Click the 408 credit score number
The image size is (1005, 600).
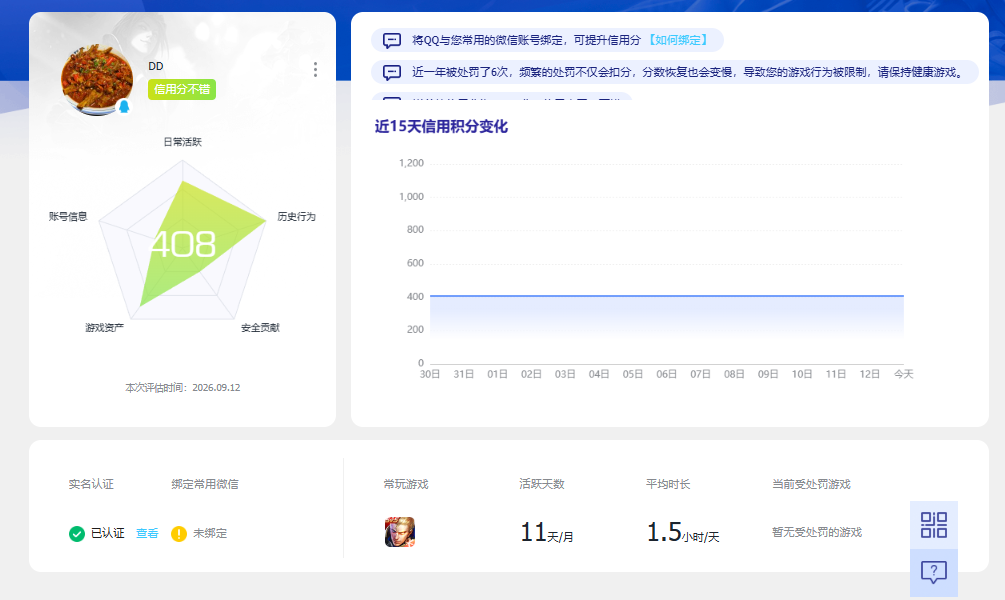tap(183, 244)
